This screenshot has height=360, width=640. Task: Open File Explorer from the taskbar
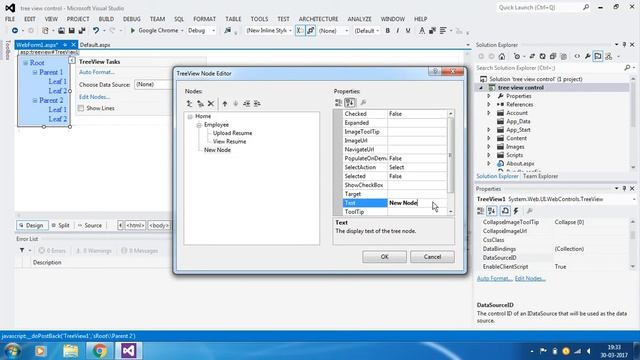(70, 351)
